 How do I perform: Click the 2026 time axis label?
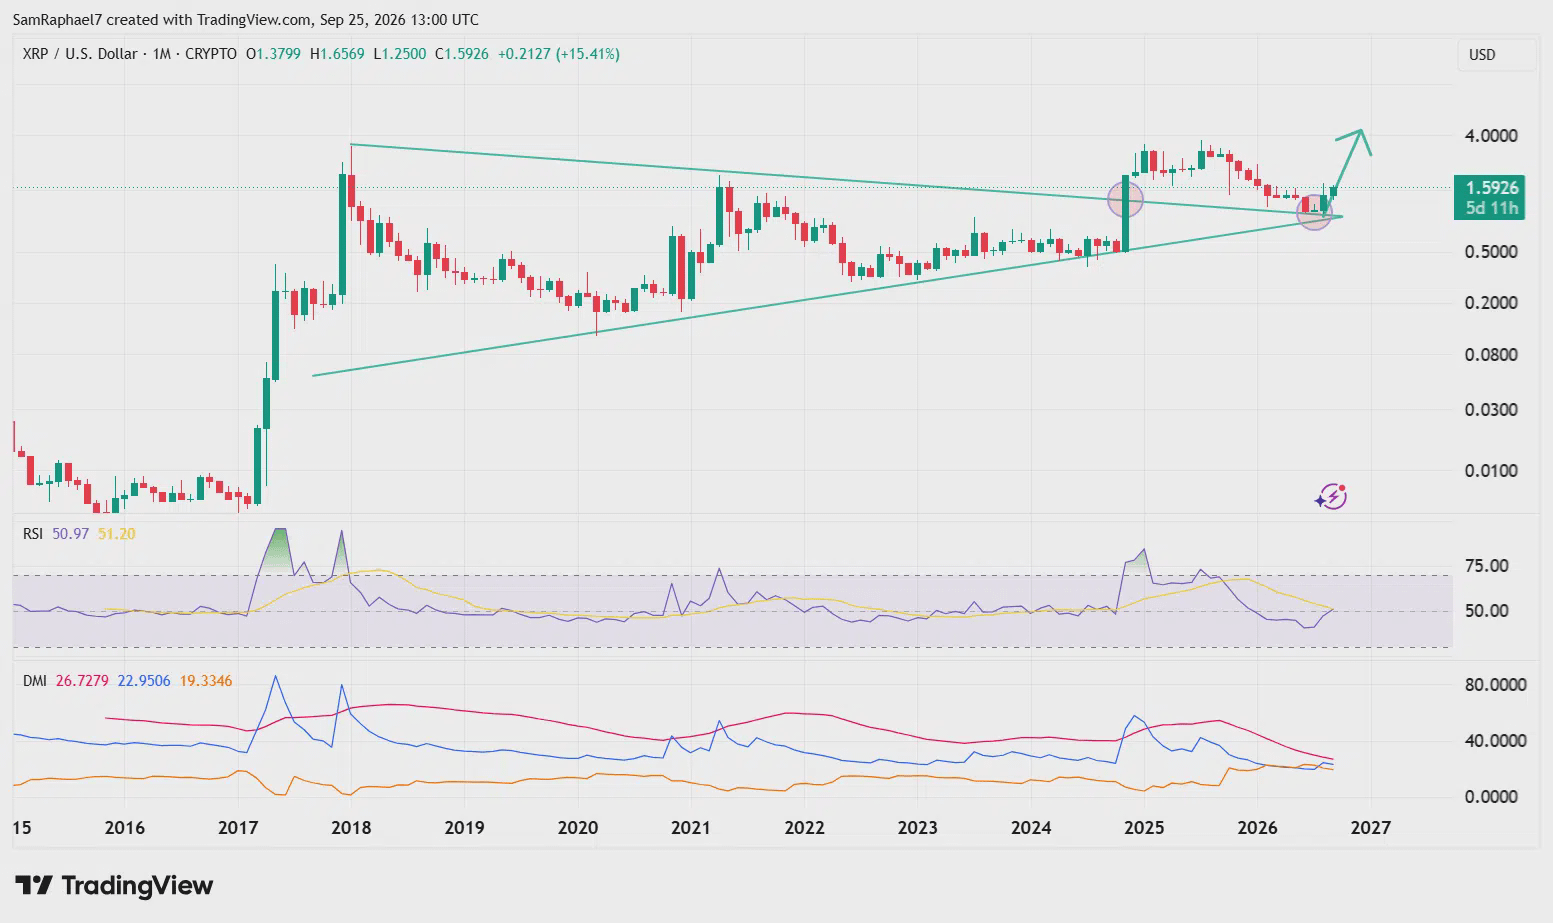(x=1257, y=828)
